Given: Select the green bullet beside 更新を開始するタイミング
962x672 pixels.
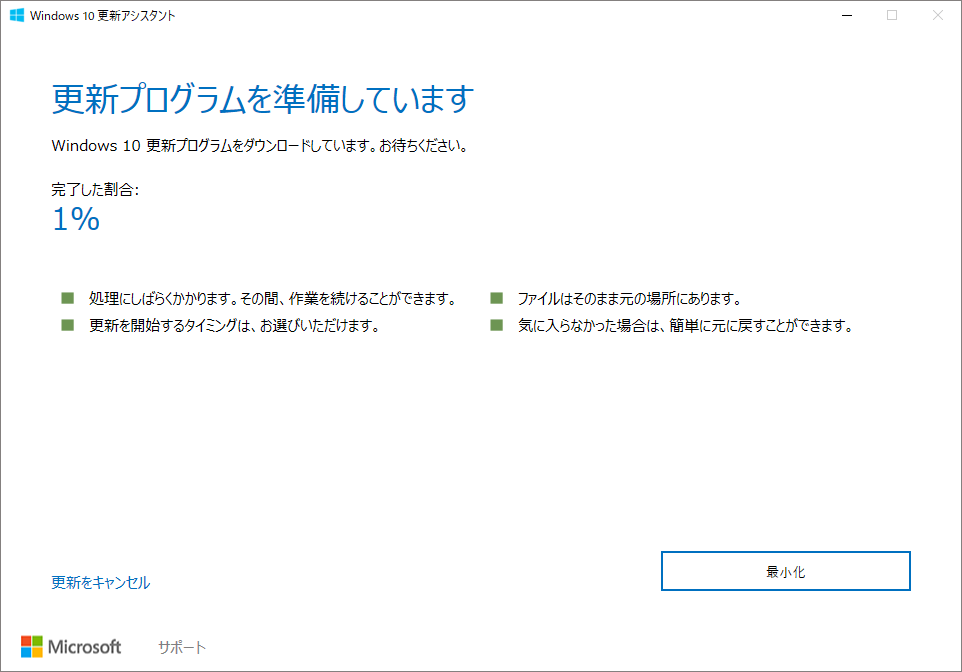Looking at the screenshot, I should (x=68, y=324).
